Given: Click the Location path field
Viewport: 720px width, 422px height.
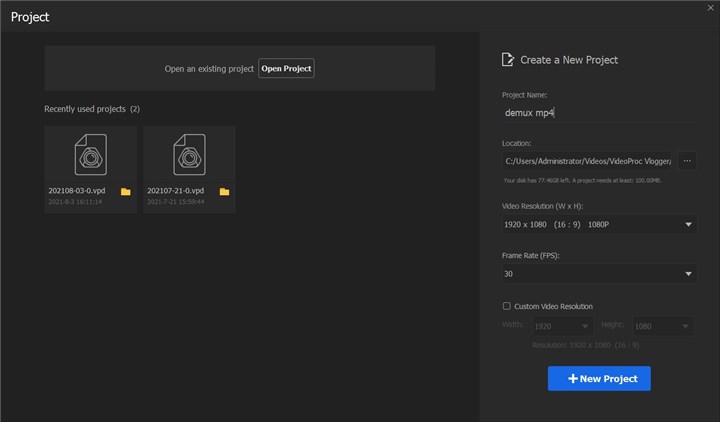Looking at the screenshot, I should pos(587,160).
